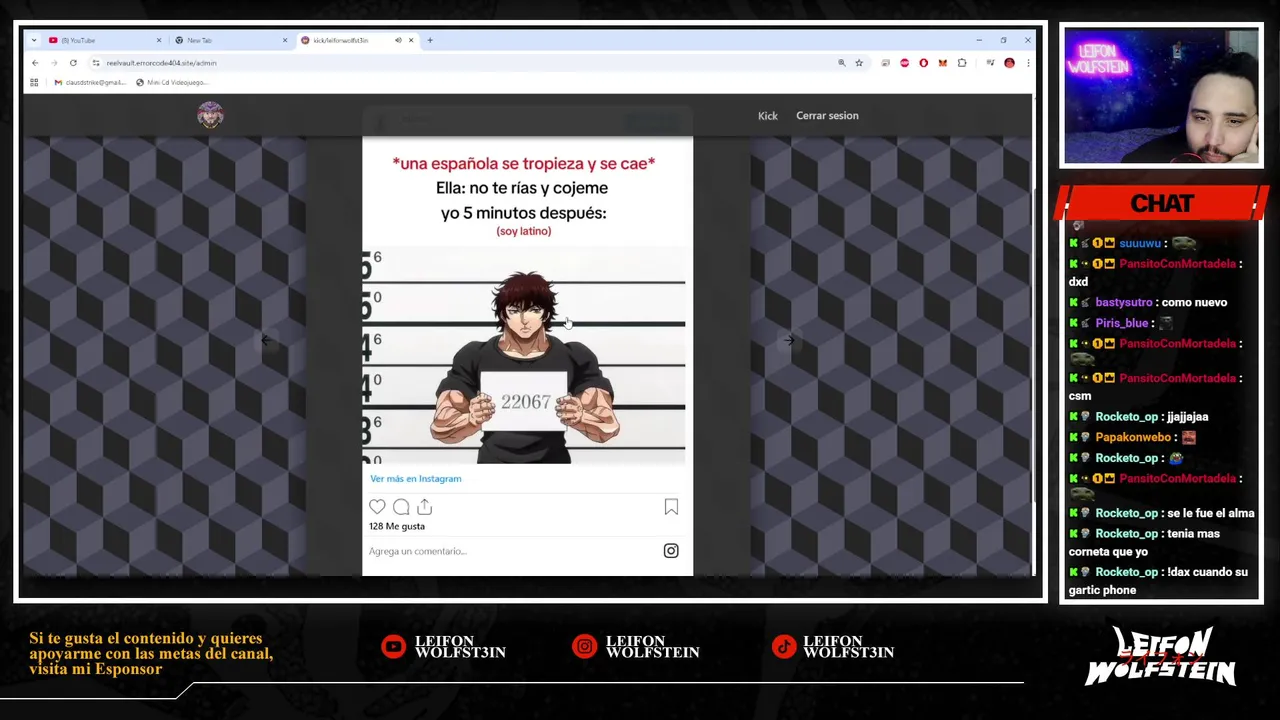Click the YouTube logo in the stream overlay
Image resolution: width=1280 pixels, height=720 pixels.
pos(393,647)
